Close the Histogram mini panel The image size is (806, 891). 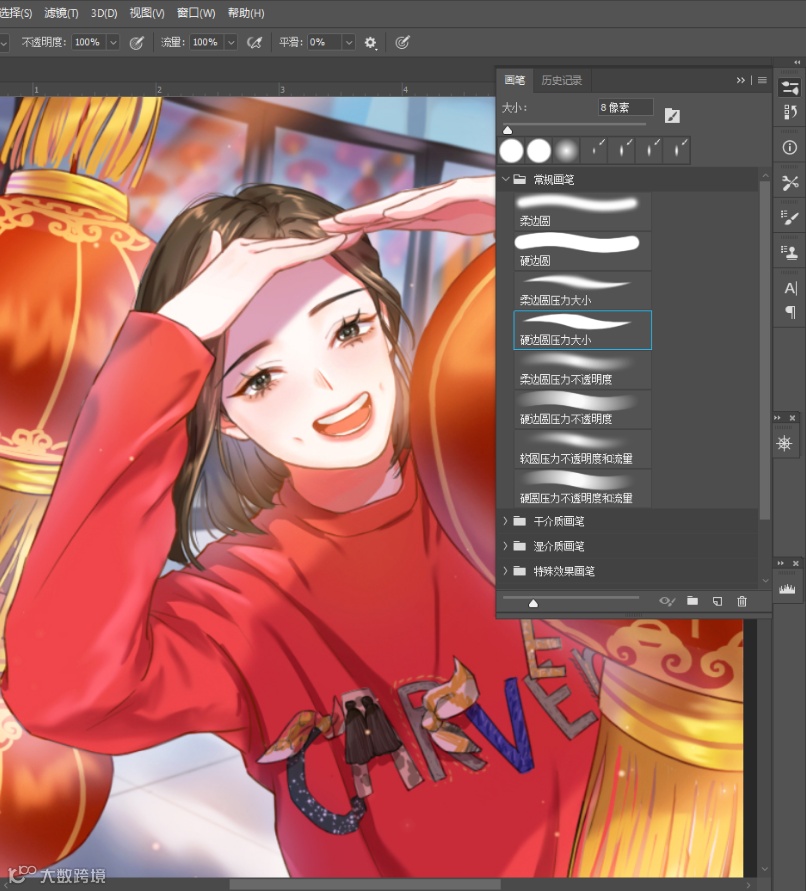pos(796,563)
